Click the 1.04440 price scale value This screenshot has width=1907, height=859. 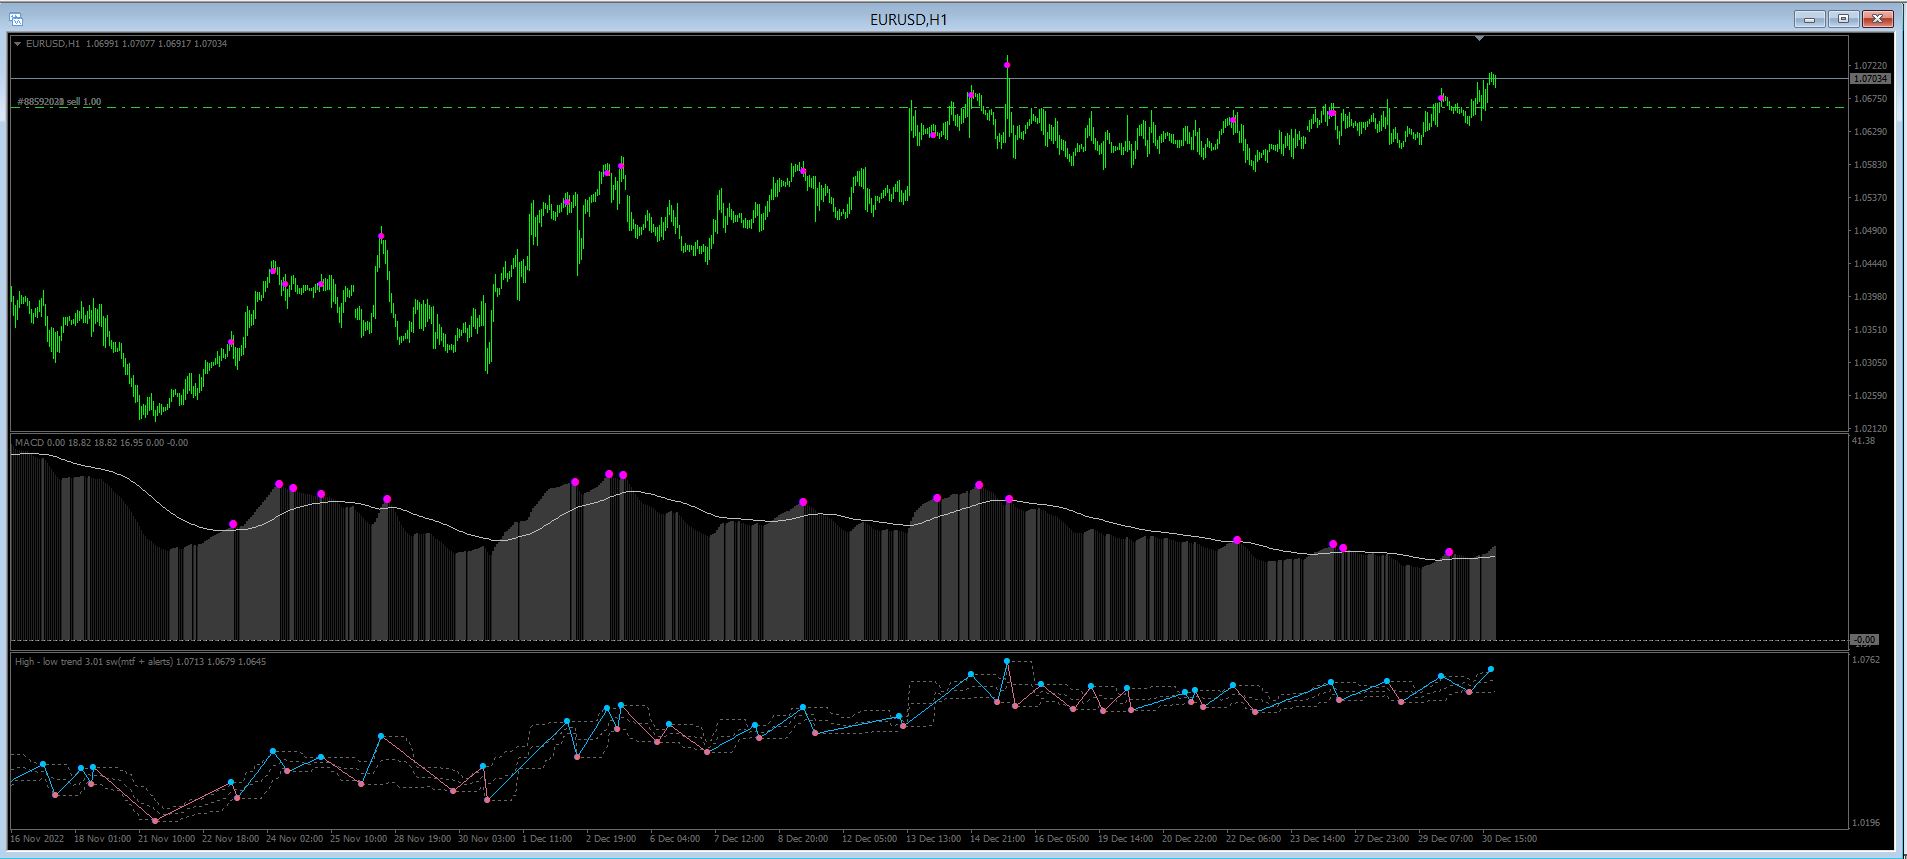(x=1870, y=264)
